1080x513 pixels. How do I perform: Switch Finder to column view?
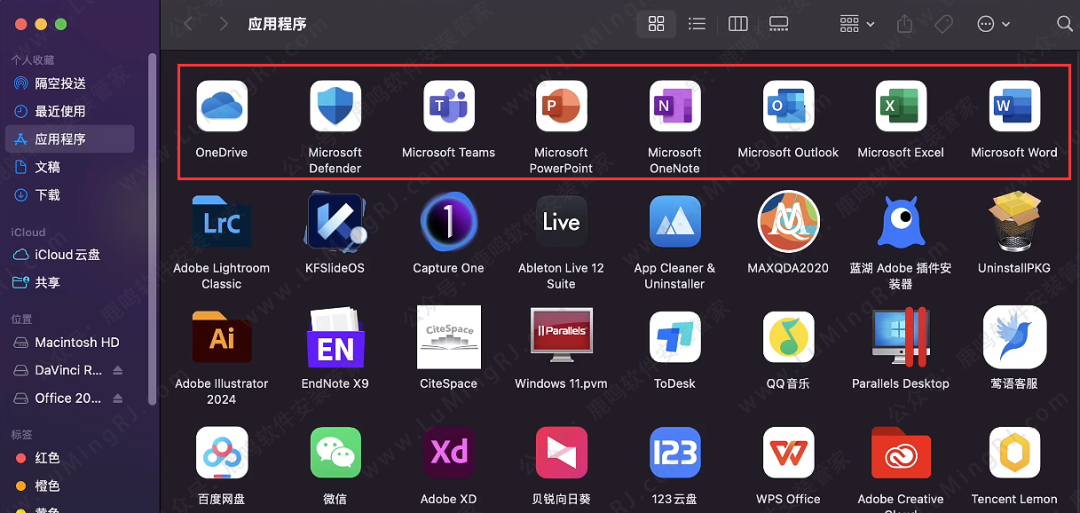pos(738,24)
